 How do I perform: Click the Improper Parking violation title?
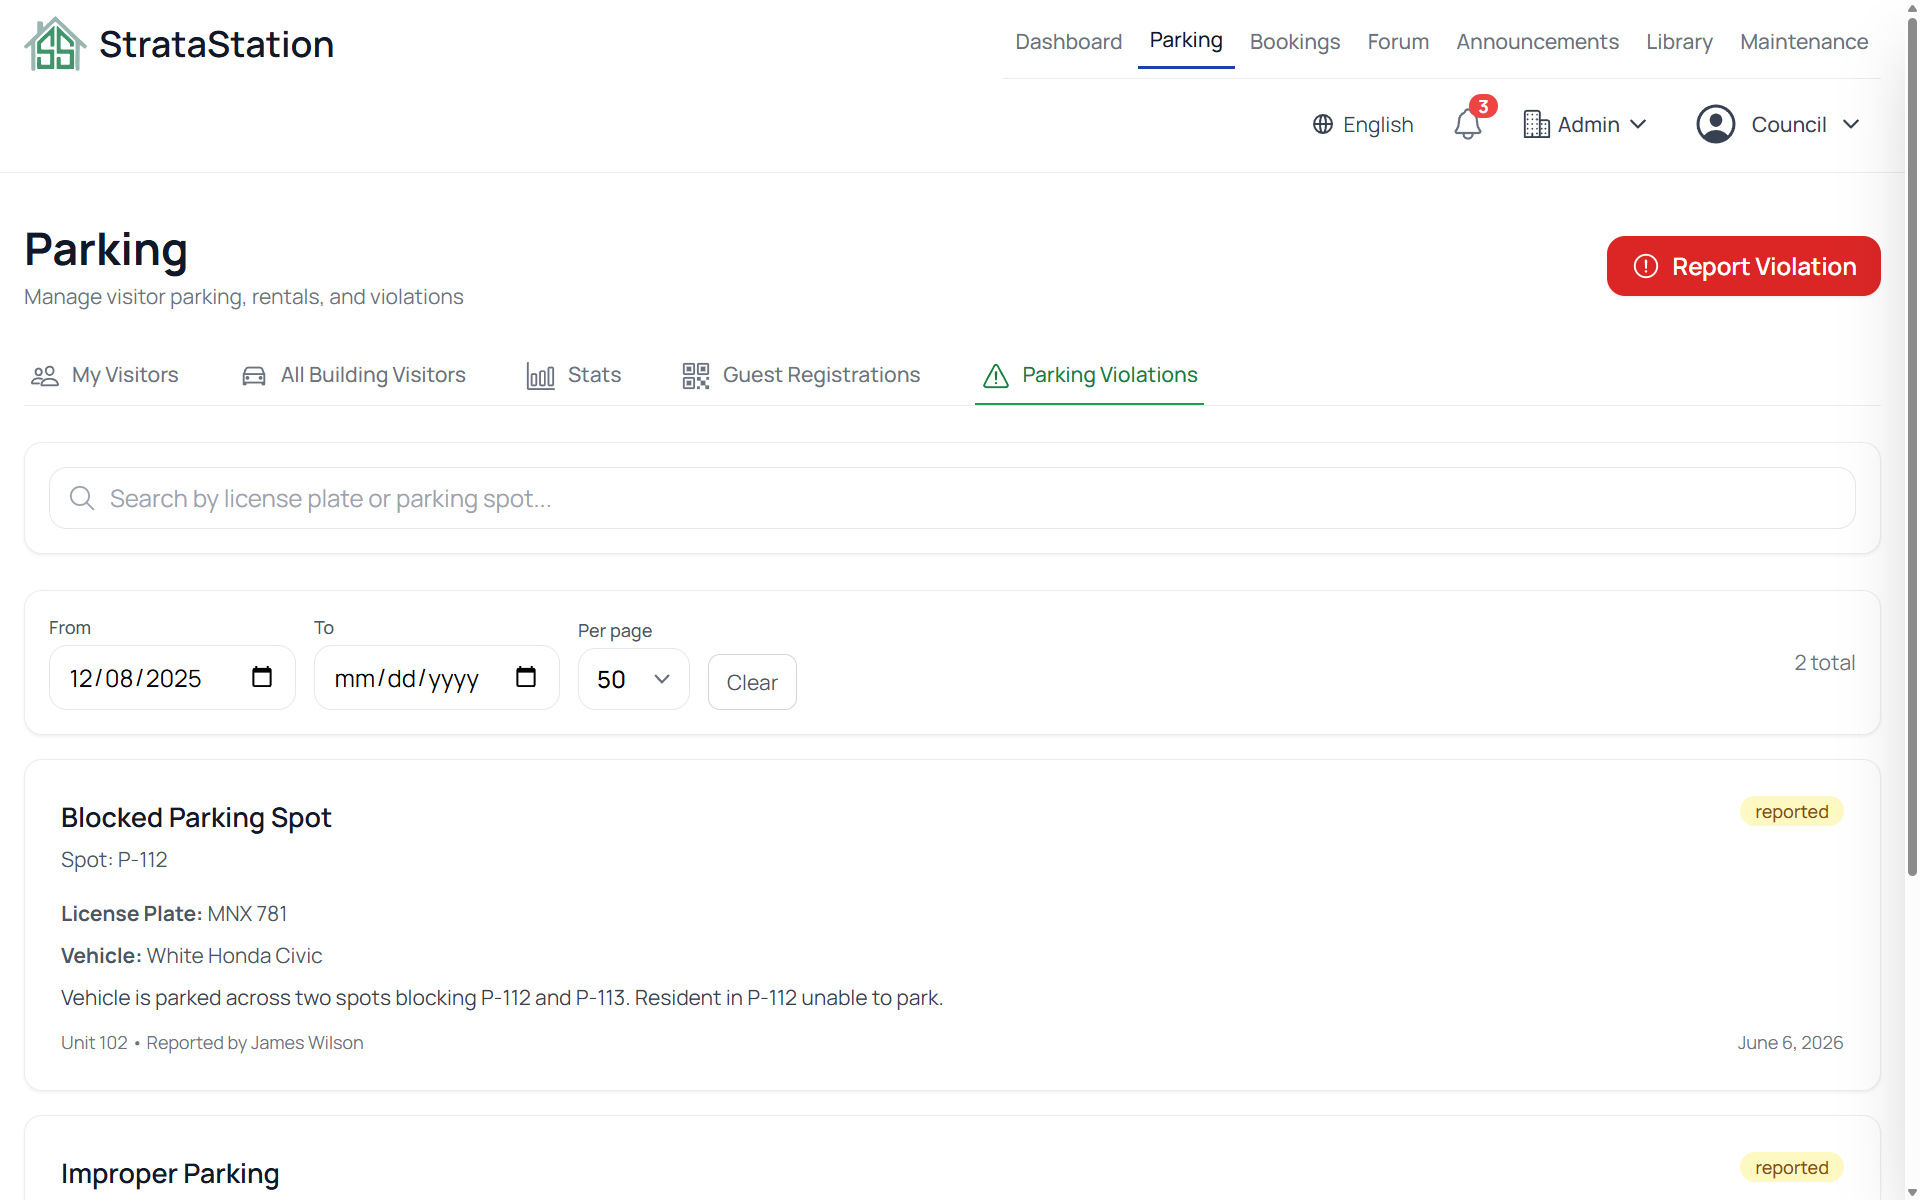pyautogui.click(x=170, y=1174)
